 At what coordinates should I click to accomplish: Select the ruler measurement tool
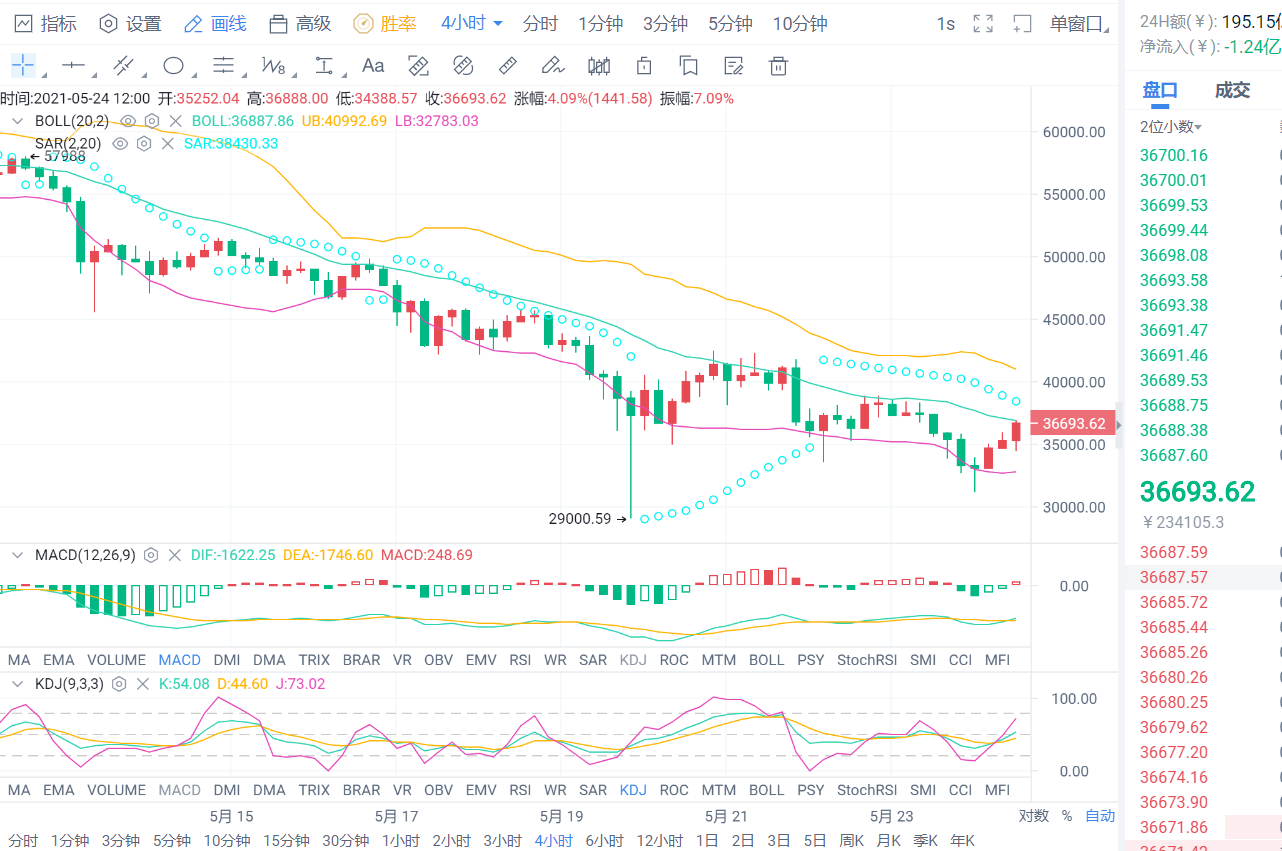(x=507, y=65)
